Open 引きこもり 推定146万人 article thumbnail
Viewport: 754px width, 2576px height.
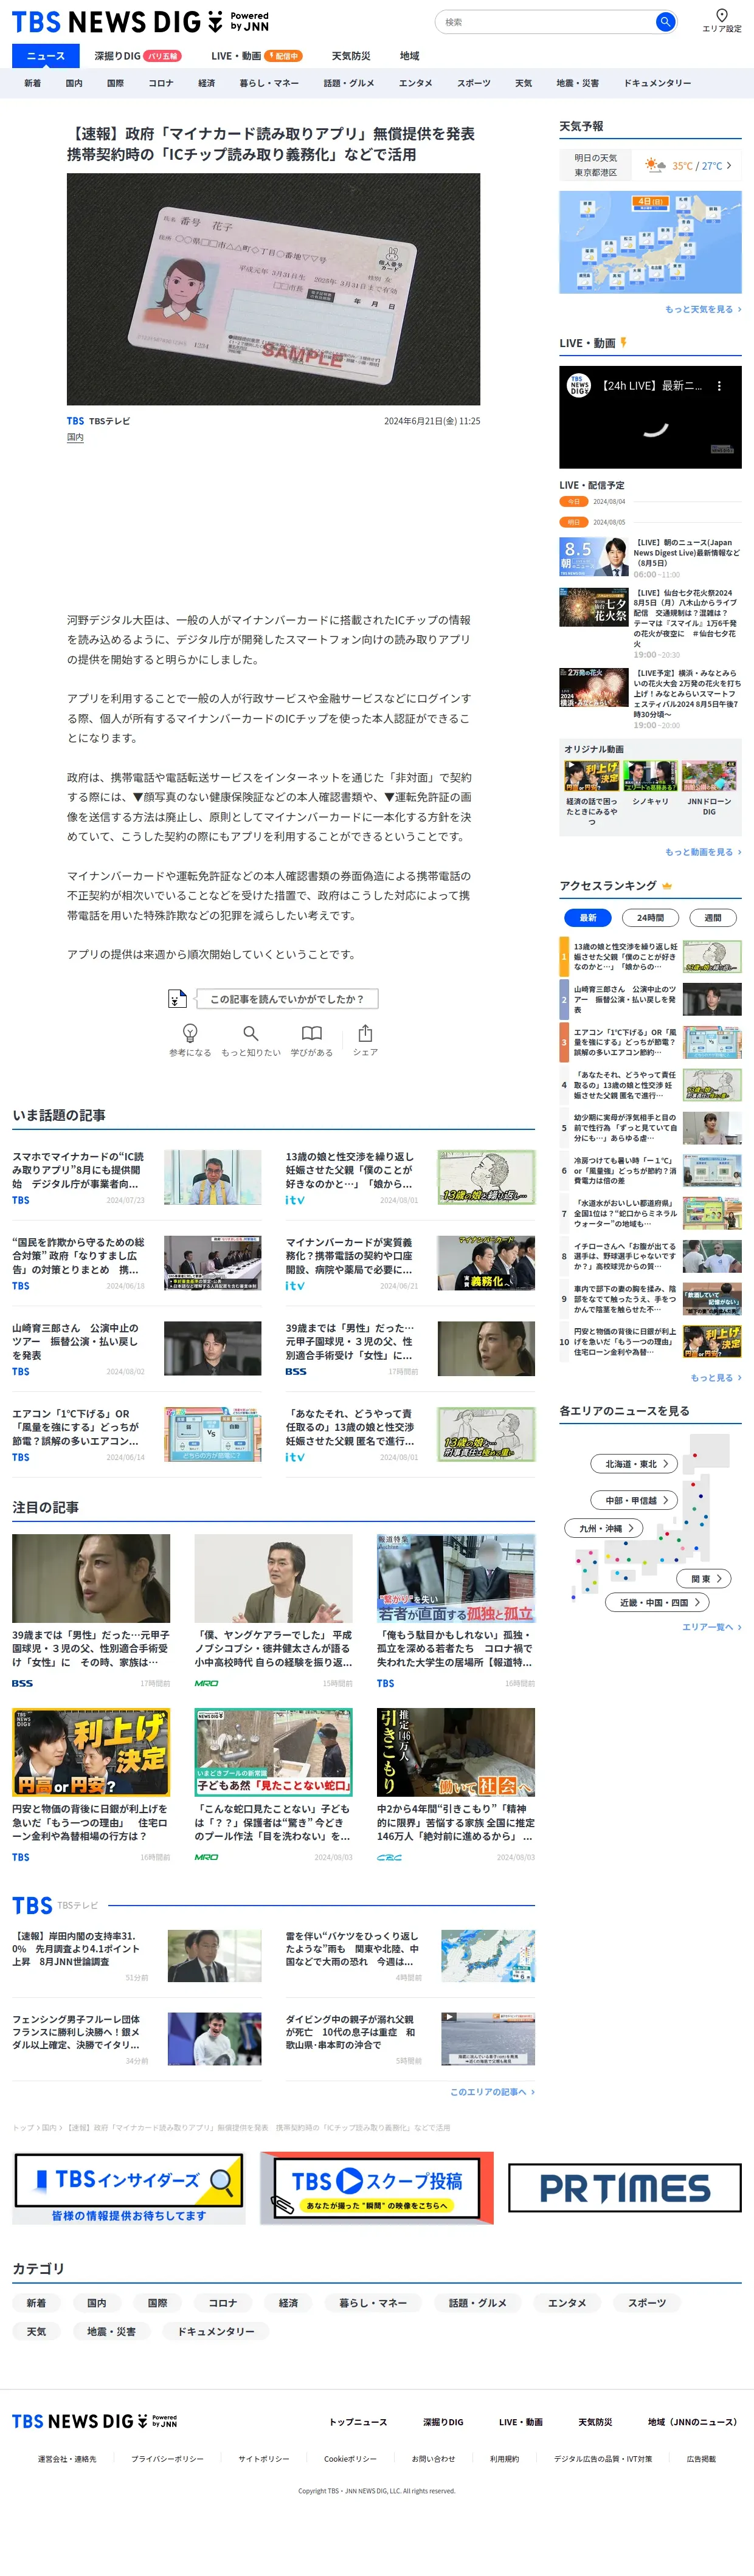click(x=456, y=1751)
